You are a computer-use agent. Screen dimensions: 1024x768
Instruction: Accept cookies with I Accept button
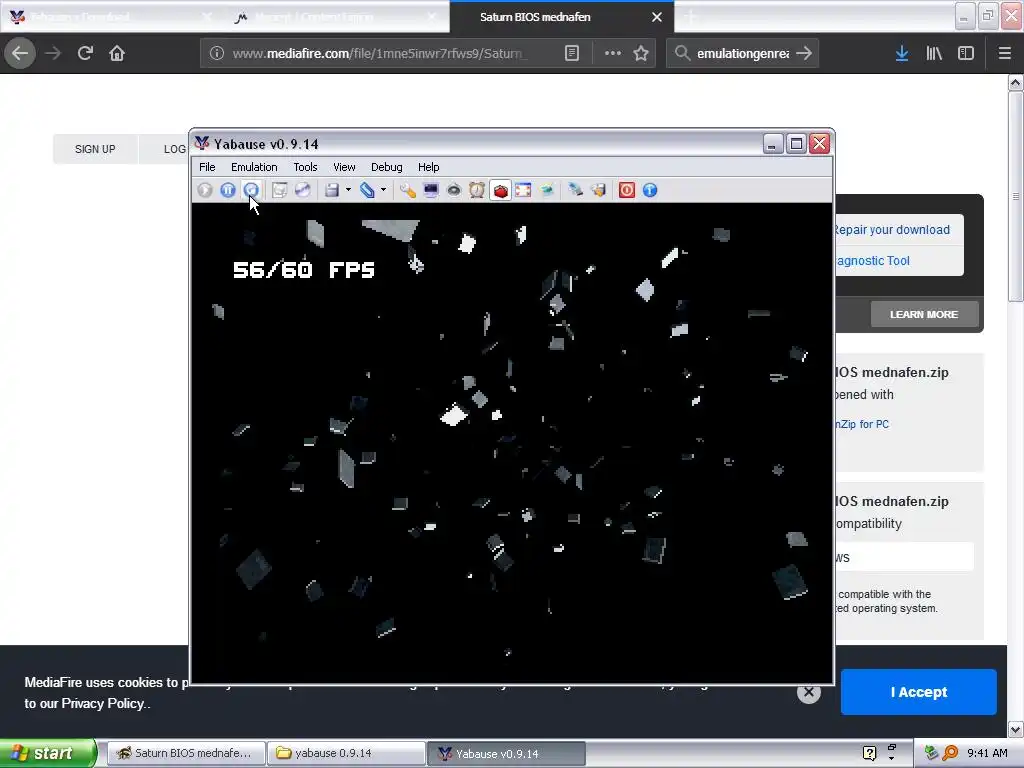coord(918,692)
